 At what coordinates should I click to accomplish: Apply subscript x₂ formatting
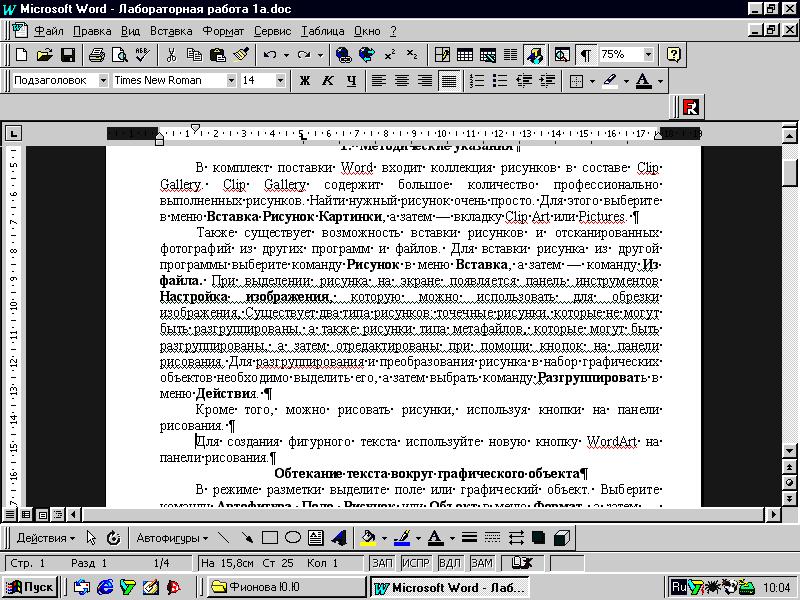[x=412, y=55]
